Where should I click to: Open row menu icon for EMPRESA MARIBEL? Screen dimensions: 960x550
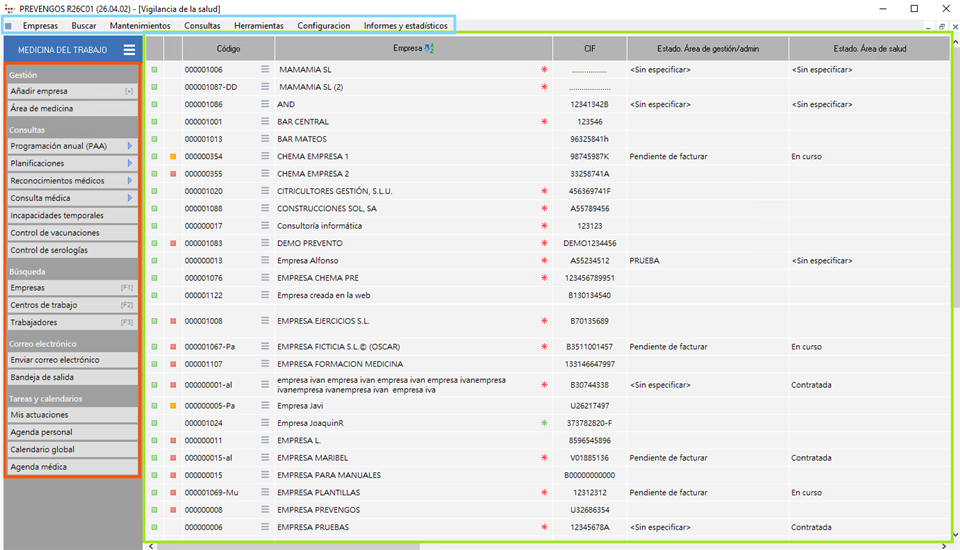click(265, 458)
